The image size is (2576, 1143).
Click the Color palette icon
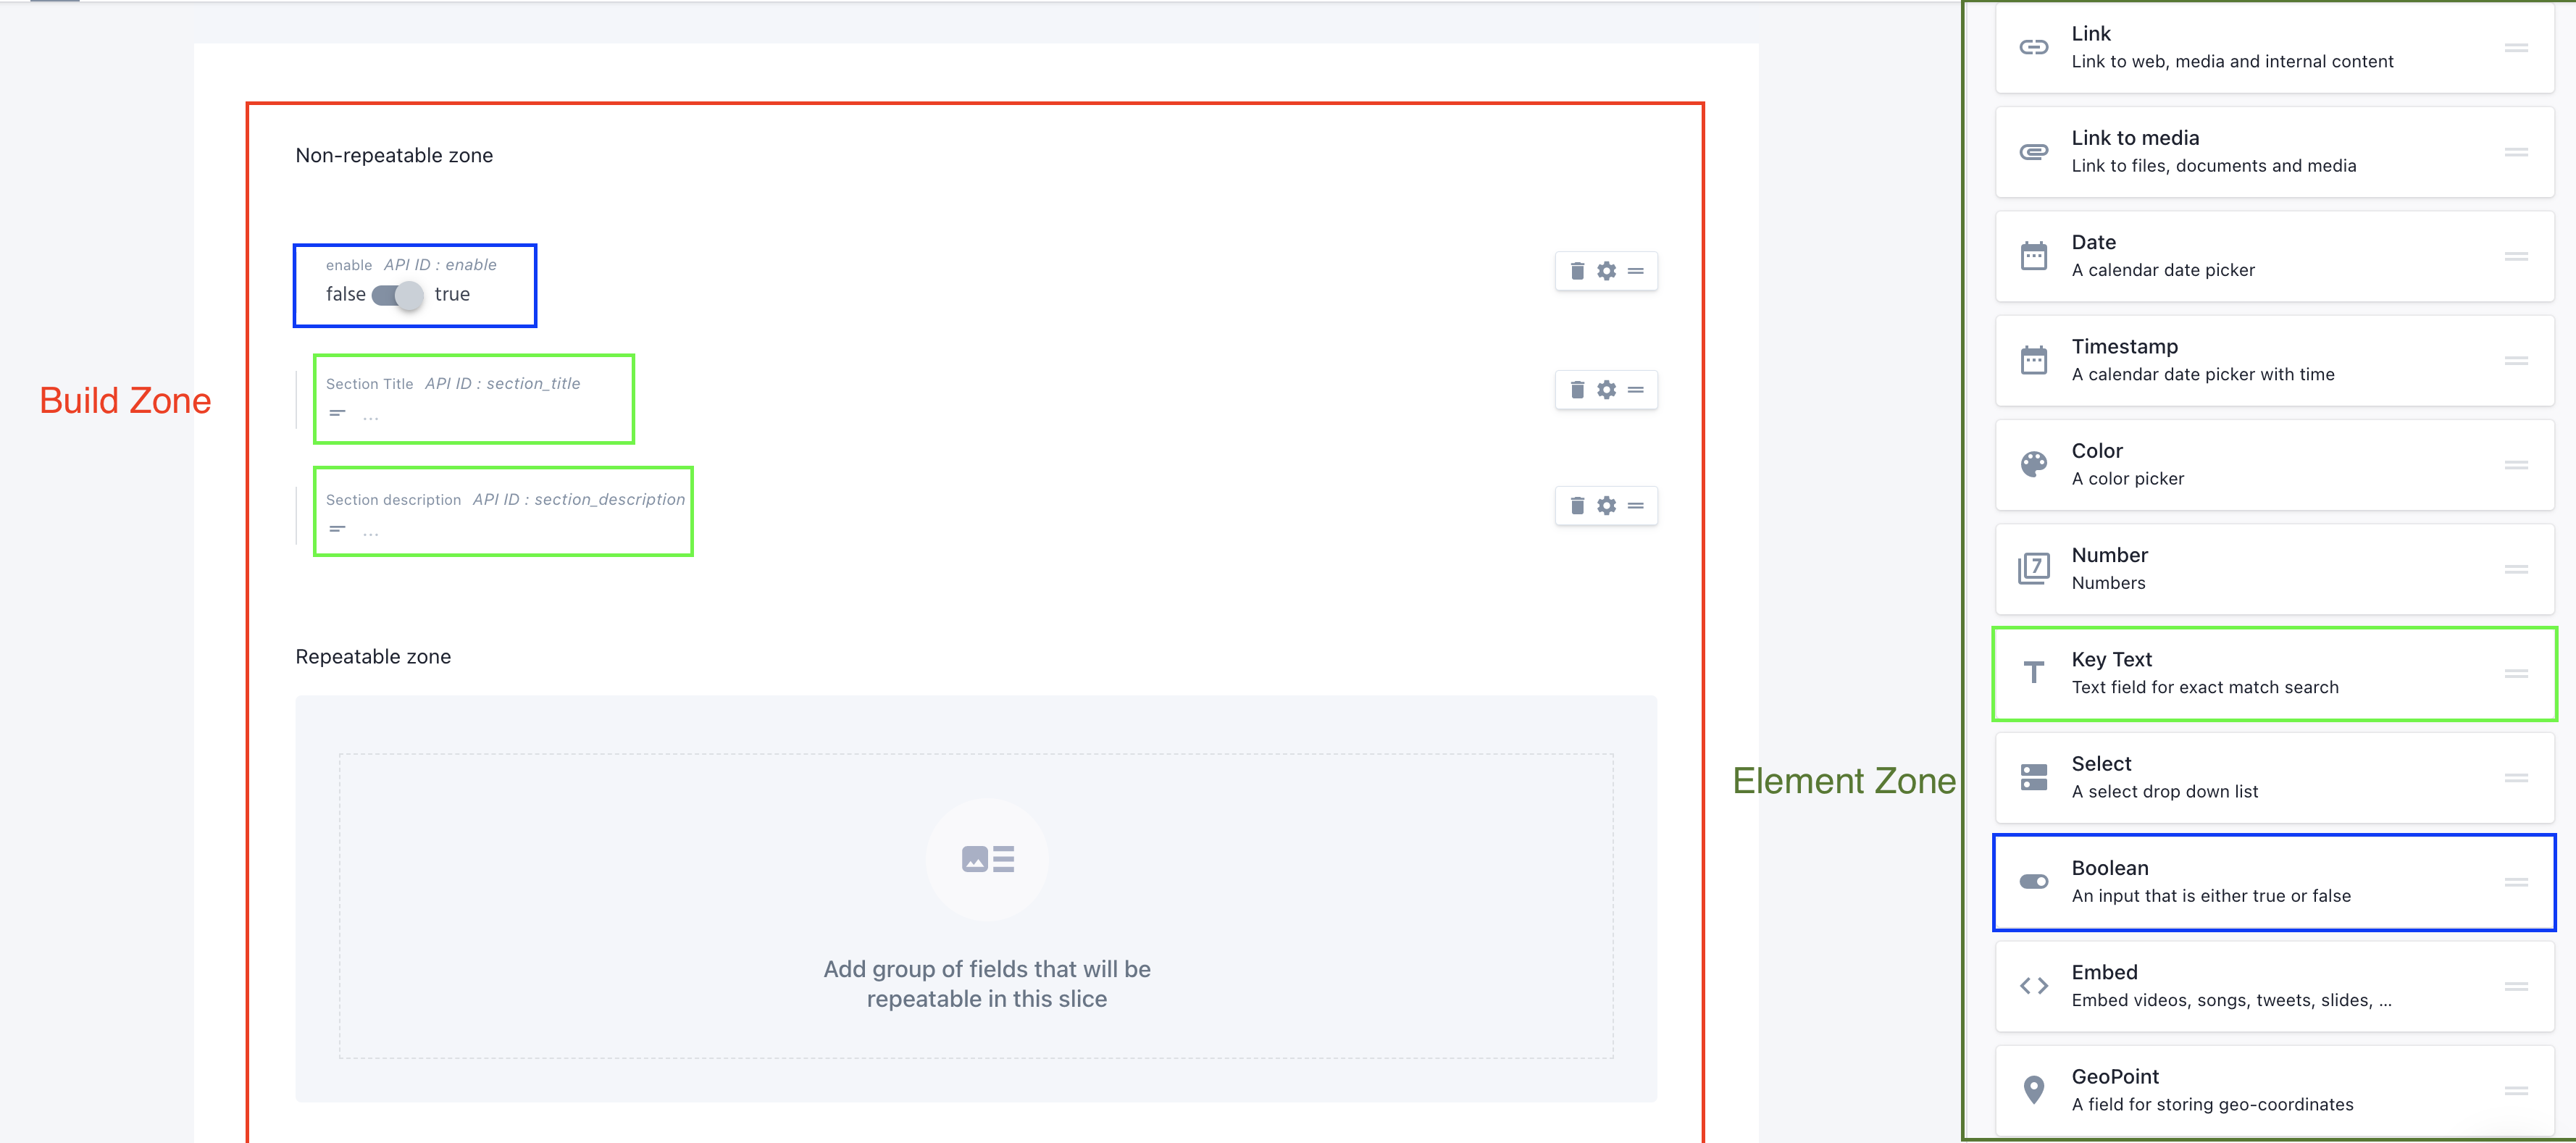coord(2033,465)
